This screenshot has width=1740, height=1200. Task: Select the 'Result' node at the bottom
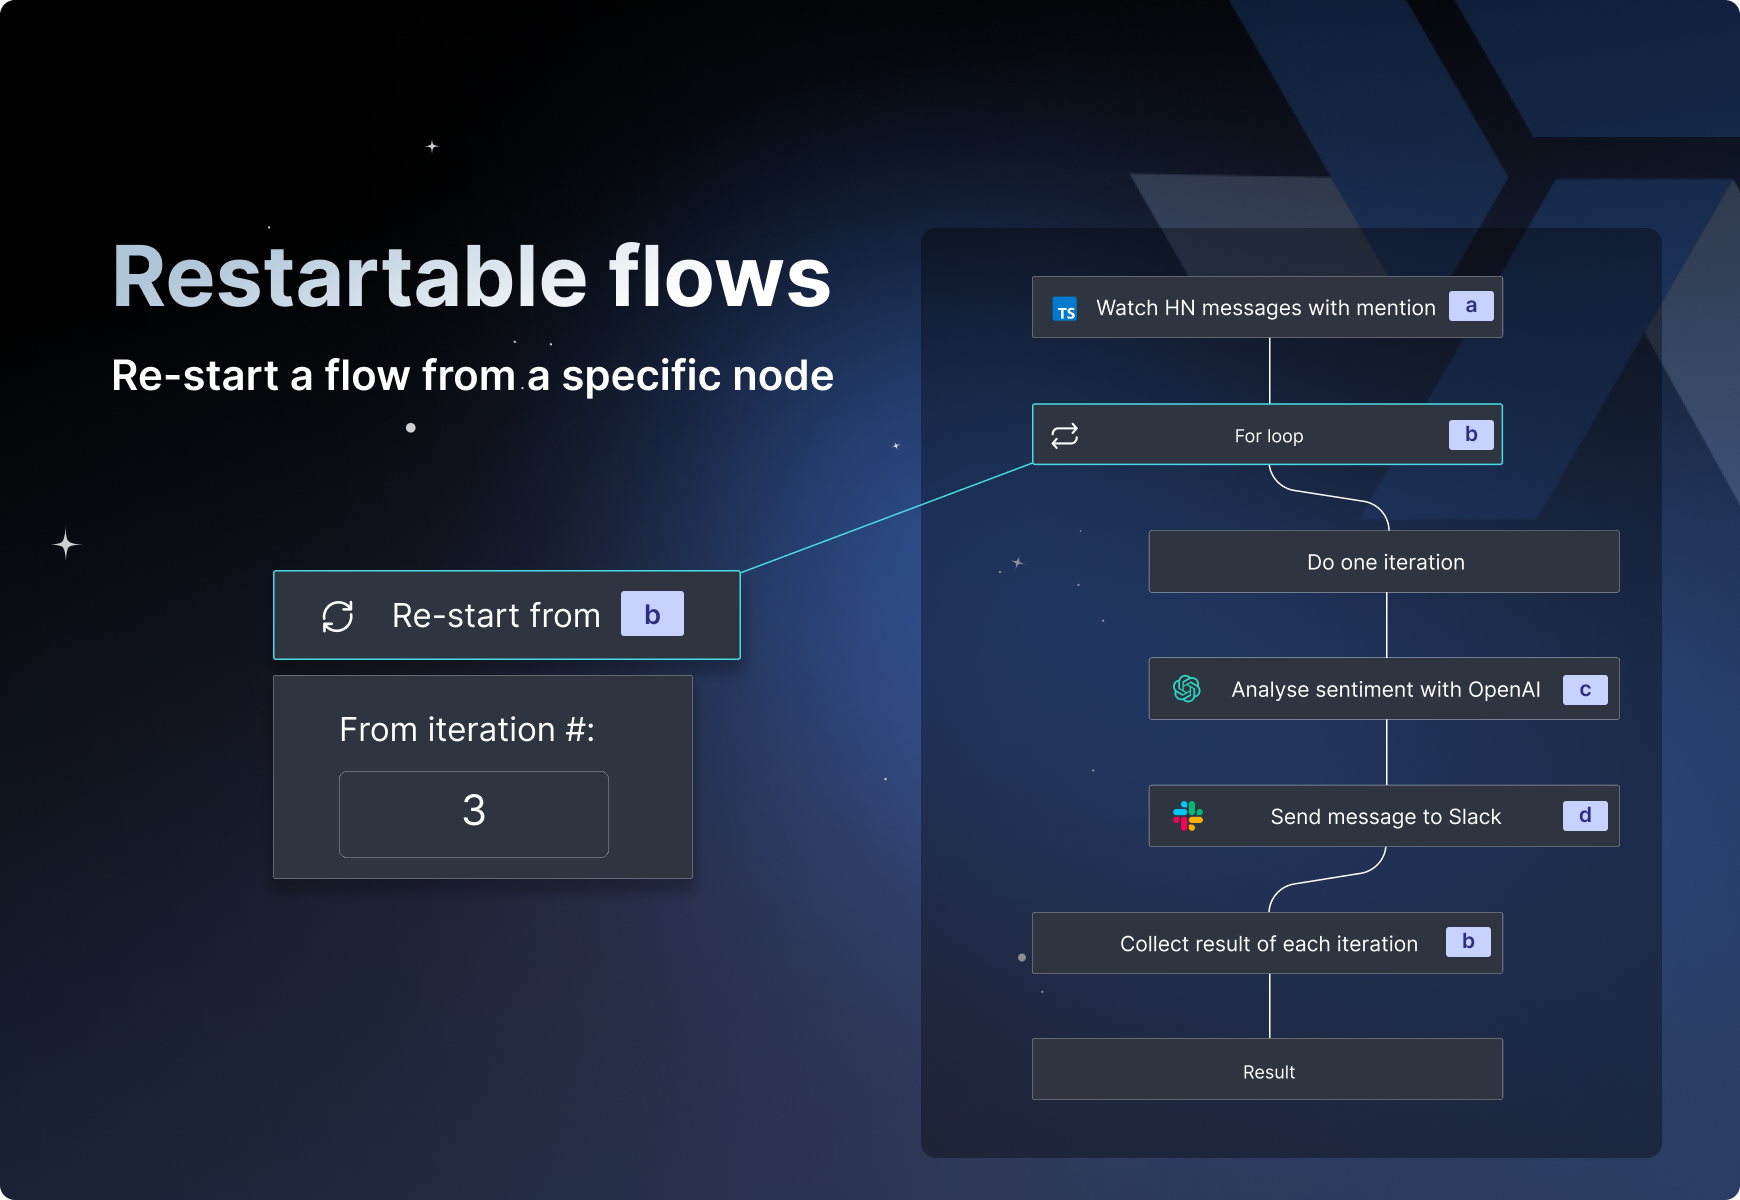pyautogui.click(x=1267, y=1070)
